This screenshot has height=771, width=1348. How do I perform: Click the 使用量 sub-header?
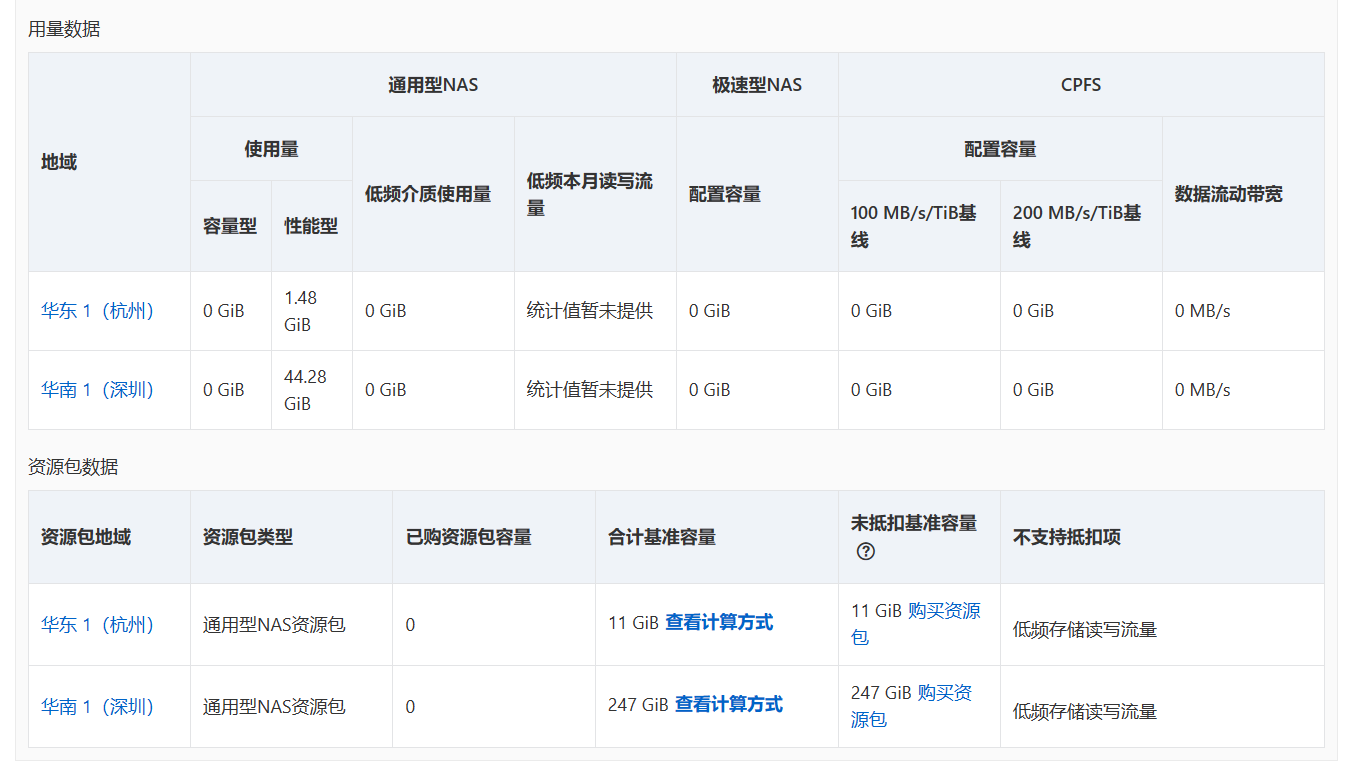coord(271,149)
